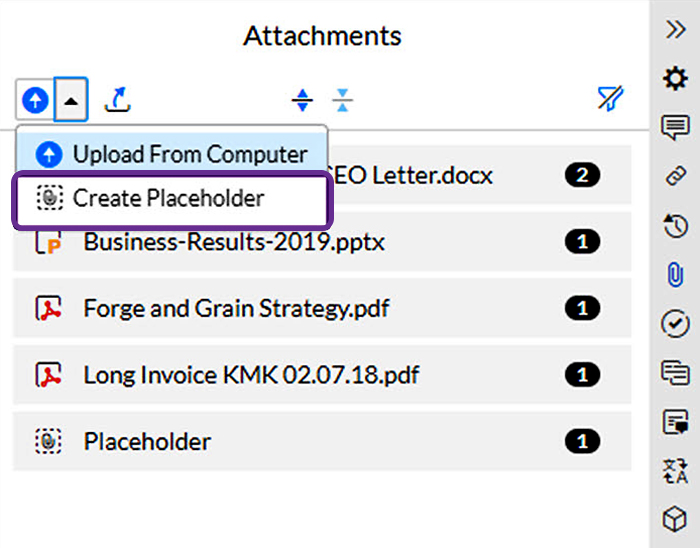
Task: Open the comments panel icon
Action: coord(676,127)
